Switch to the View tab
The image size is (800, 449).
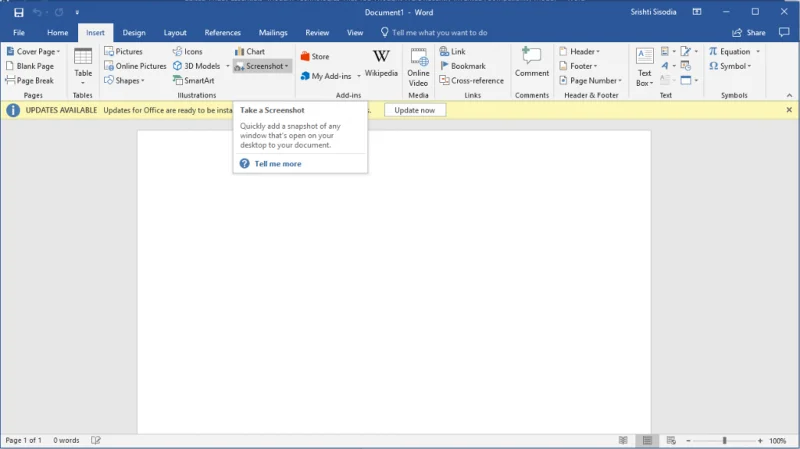355,33
